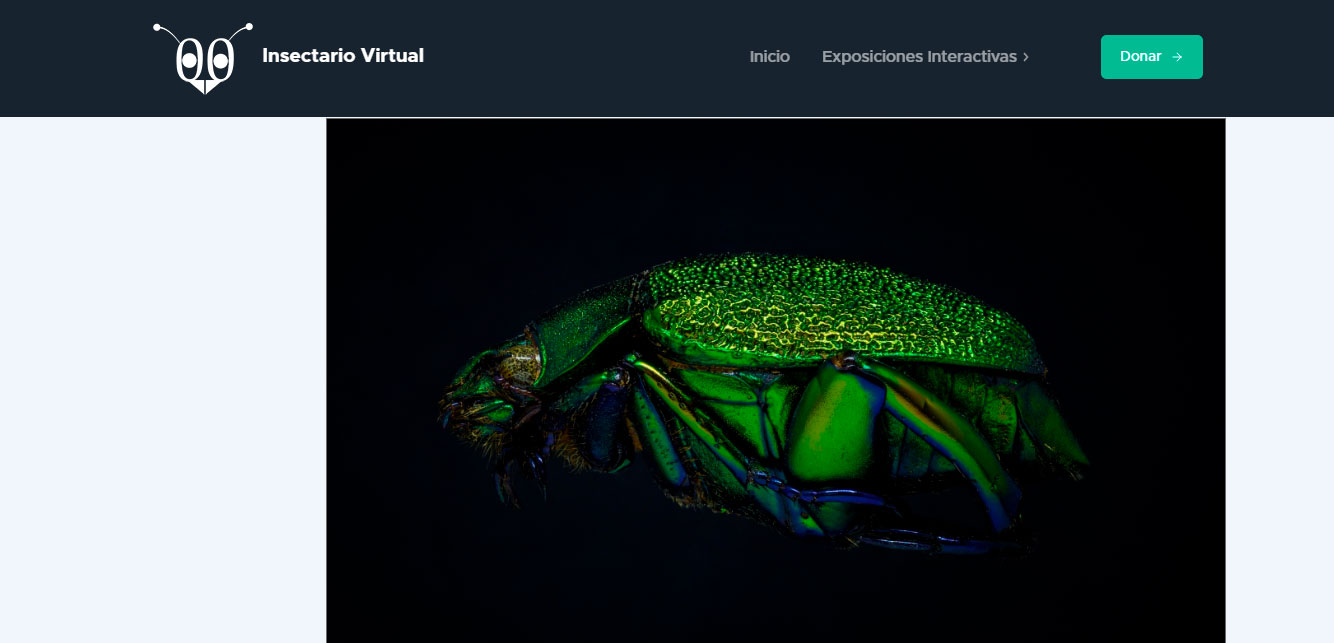Open the Exposiciones Interactivas menu
This screenshot has height=643, width=1334.
pos(918,57)
